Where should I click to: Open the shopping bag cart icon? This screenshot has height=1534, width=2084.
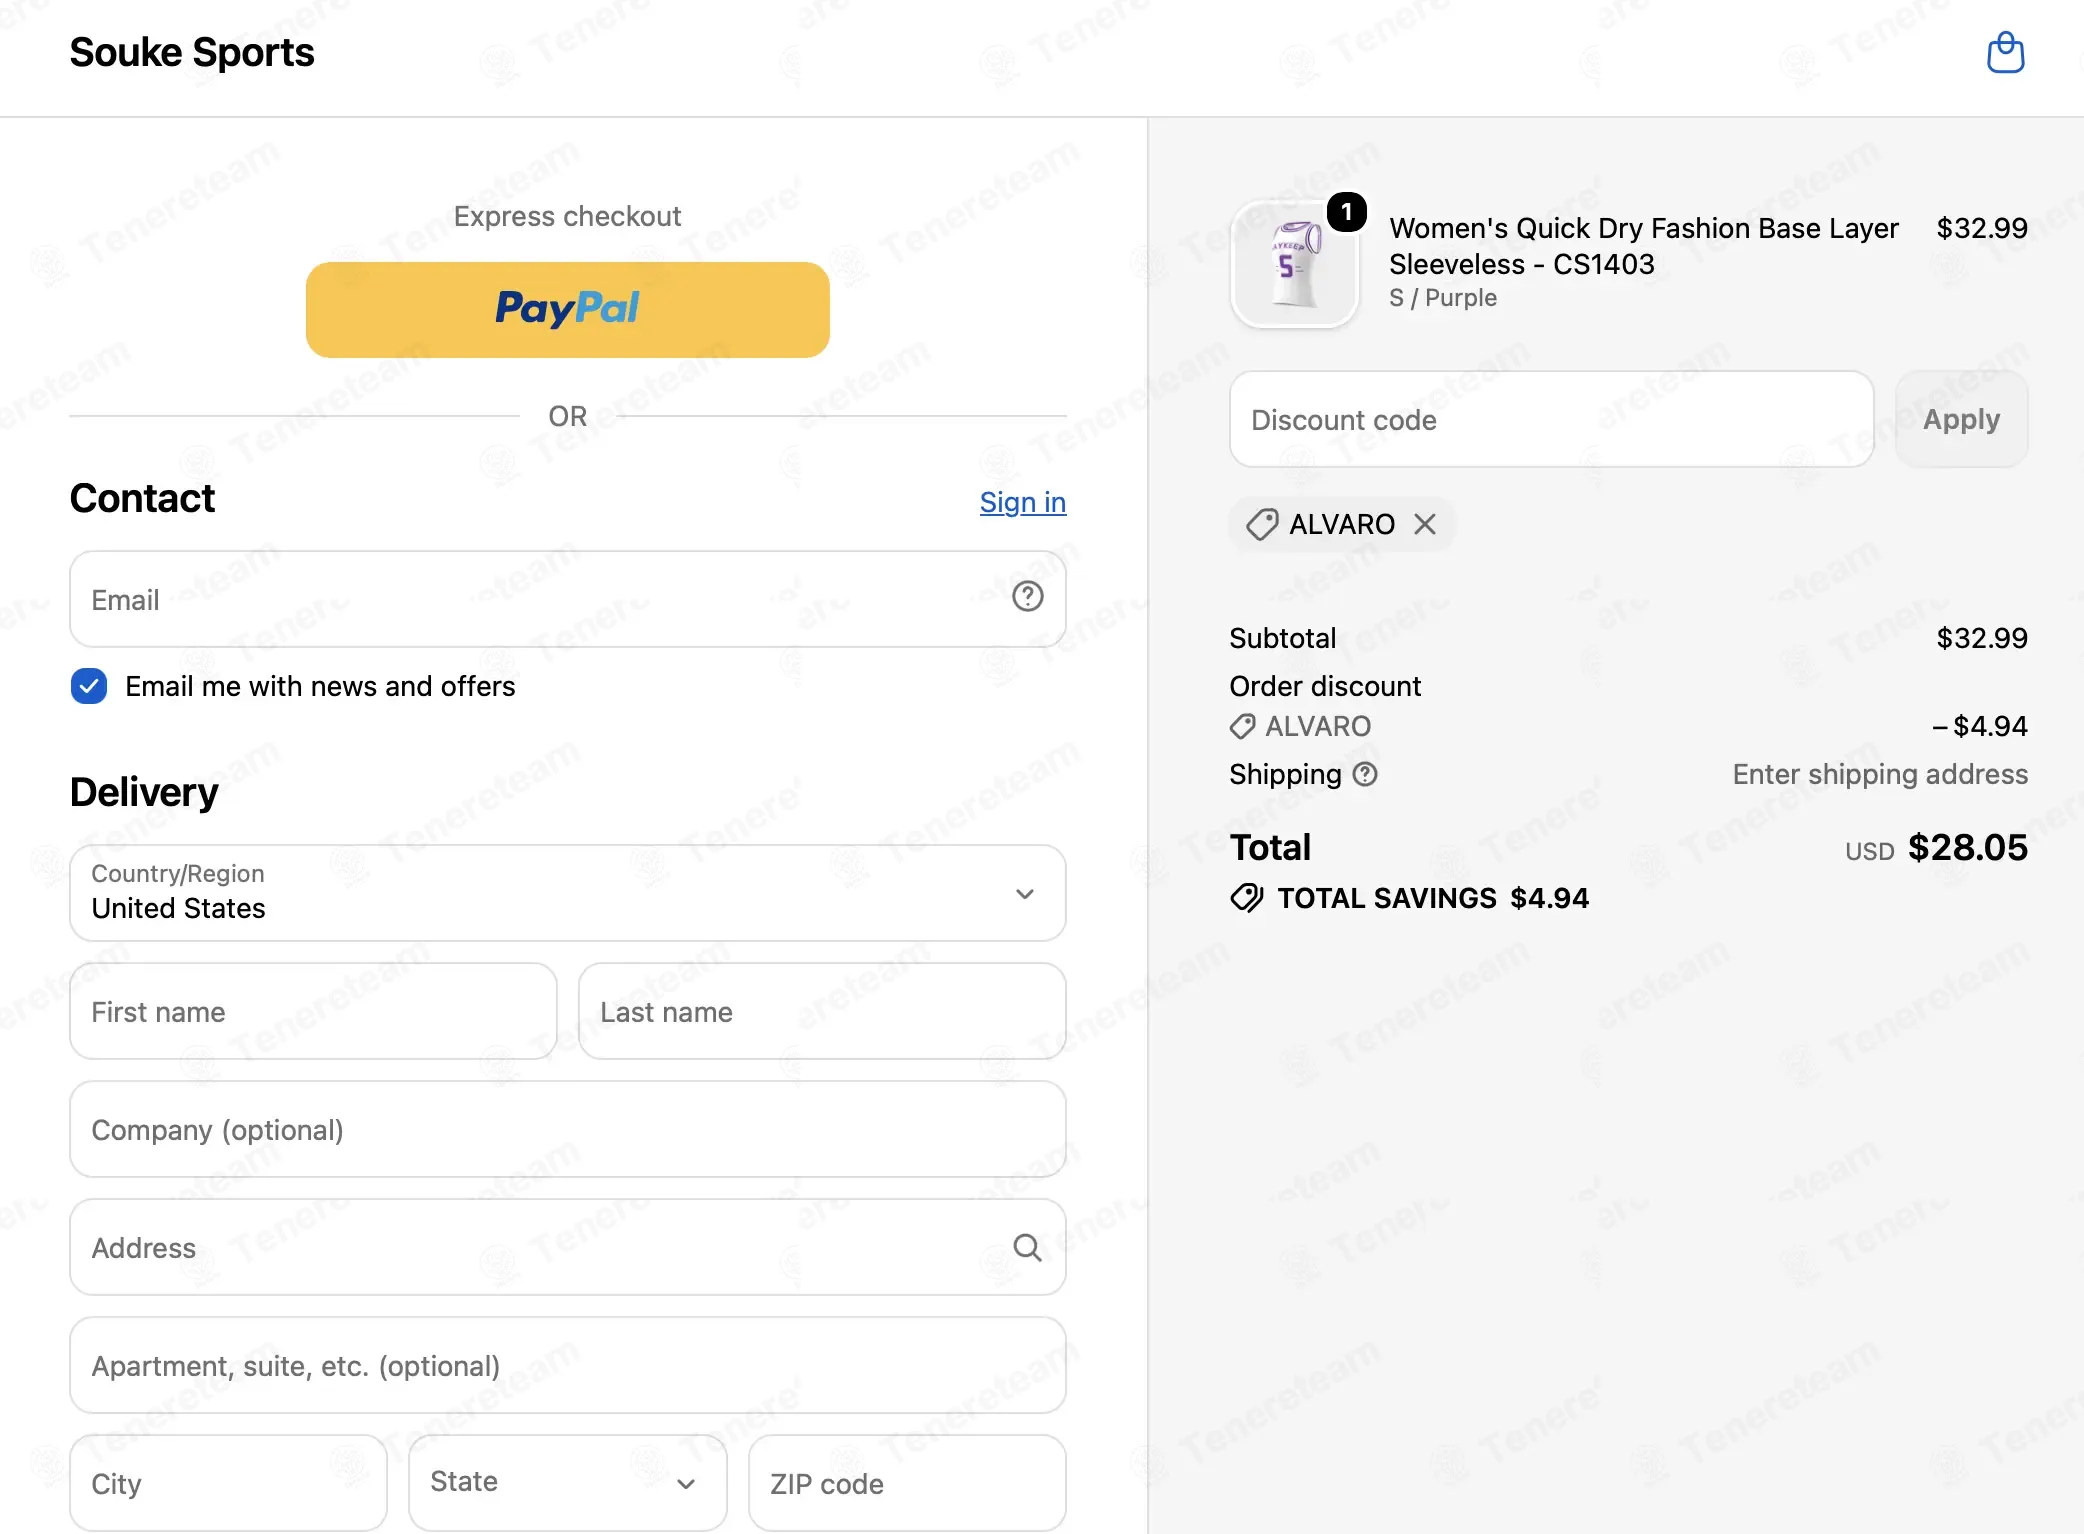pos(2005,53)
